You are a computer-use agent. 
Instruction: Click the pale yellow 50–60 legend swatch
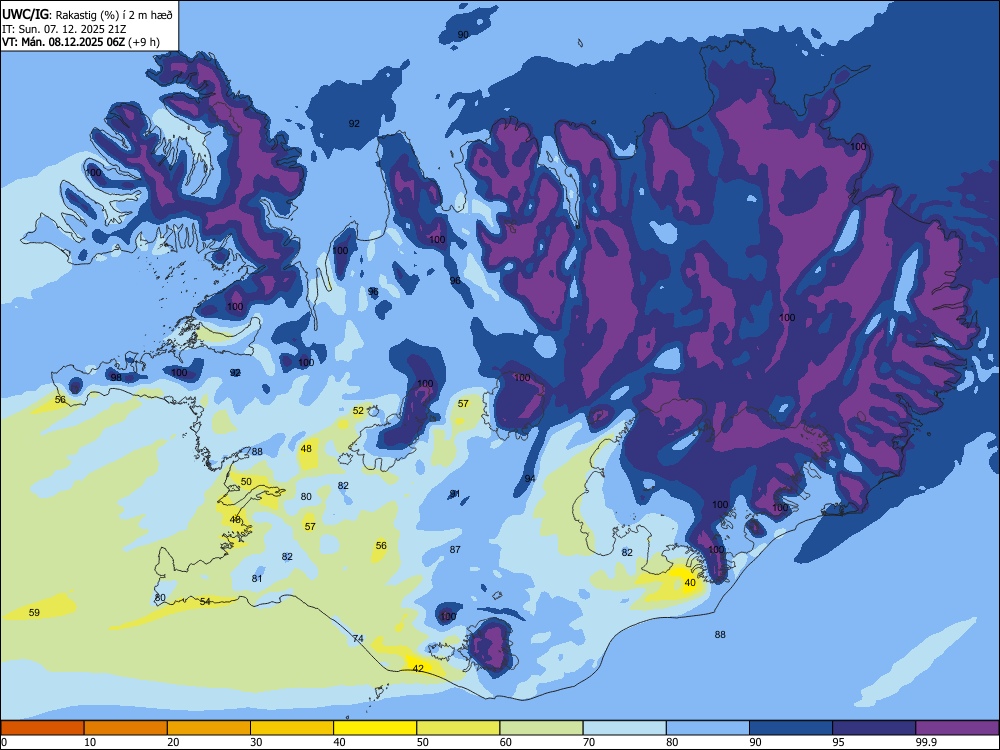[x=458, y=728]
